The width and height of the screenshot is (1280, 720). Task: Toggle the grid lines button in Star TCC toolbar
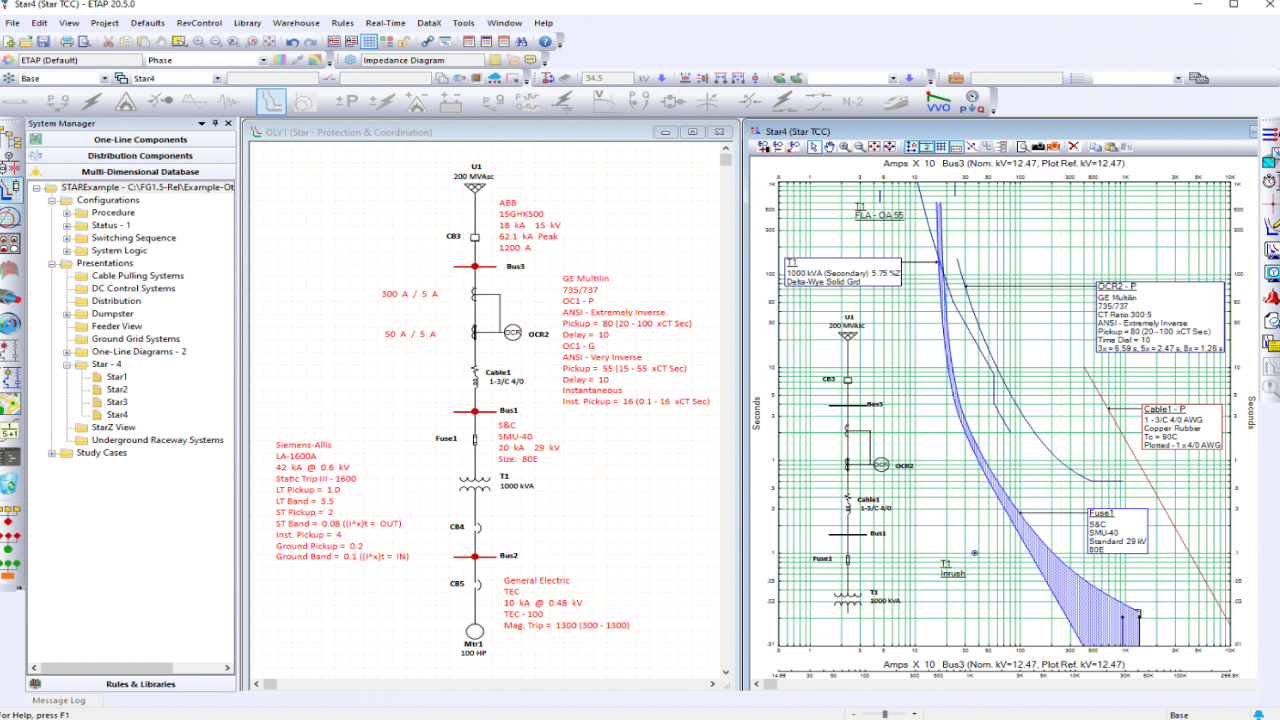tap(941, 147)
